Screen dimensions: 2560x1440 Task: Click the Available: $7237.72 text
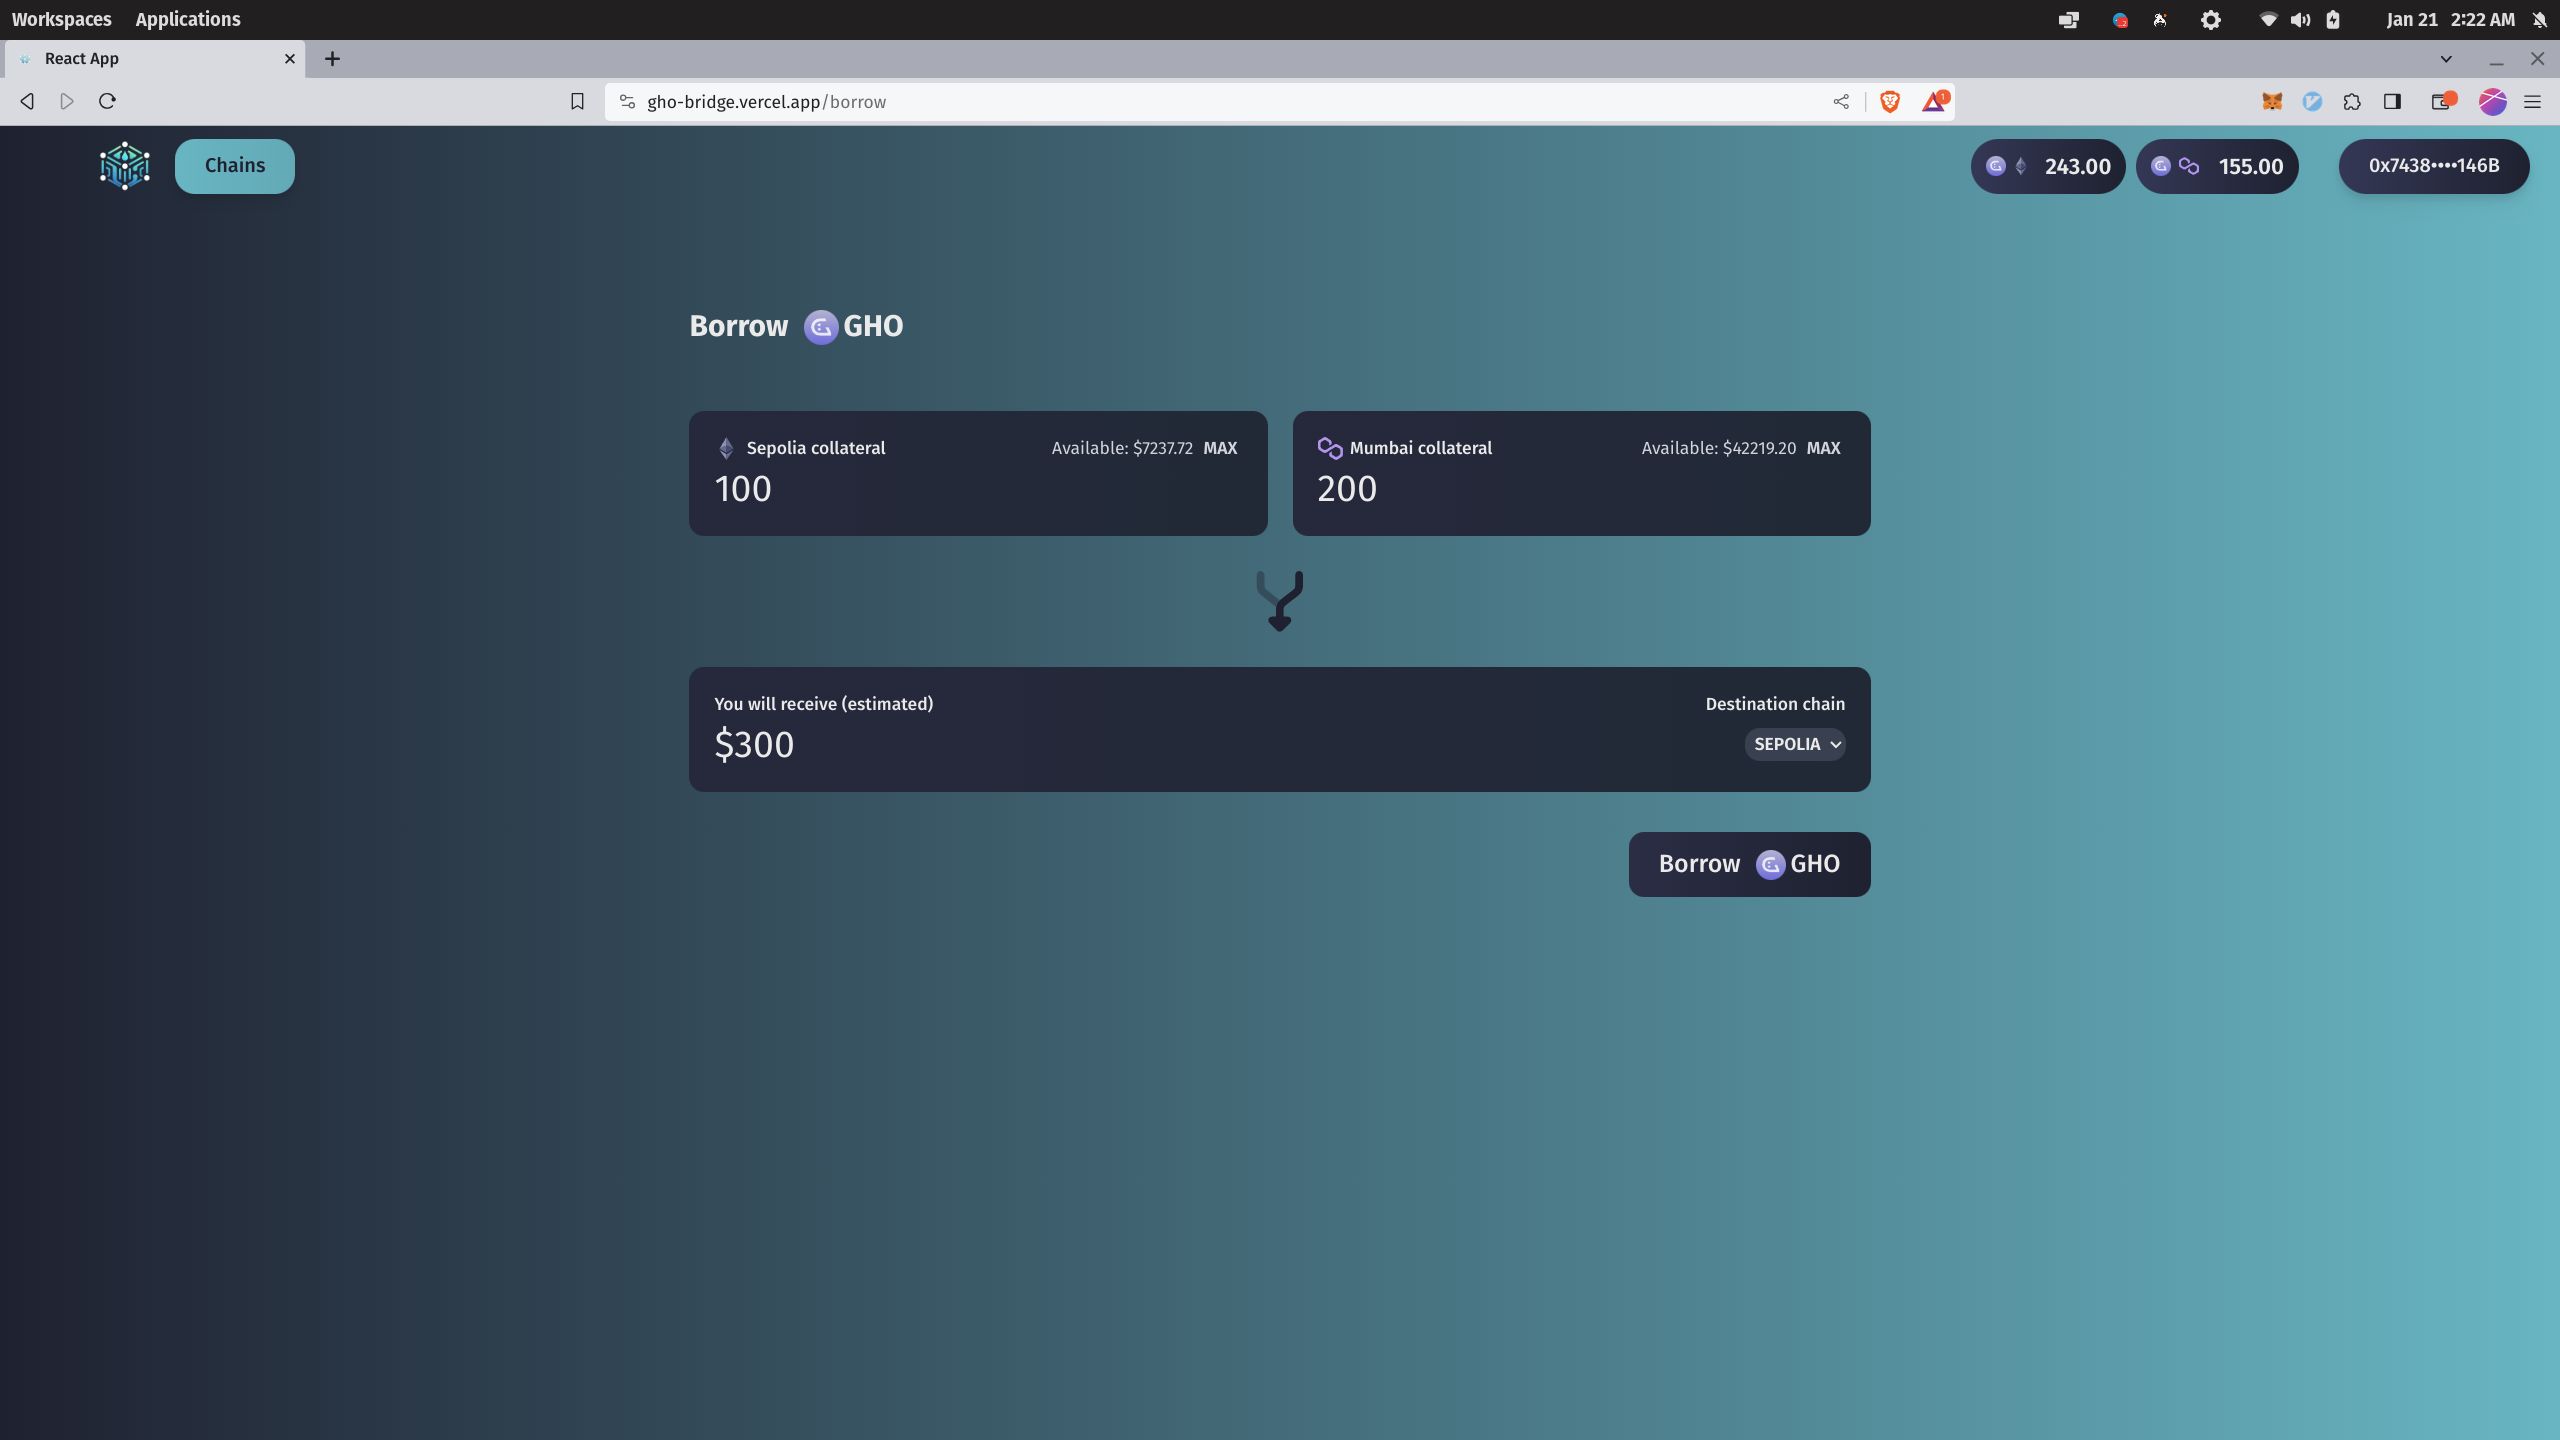(x=1122, y=448)
